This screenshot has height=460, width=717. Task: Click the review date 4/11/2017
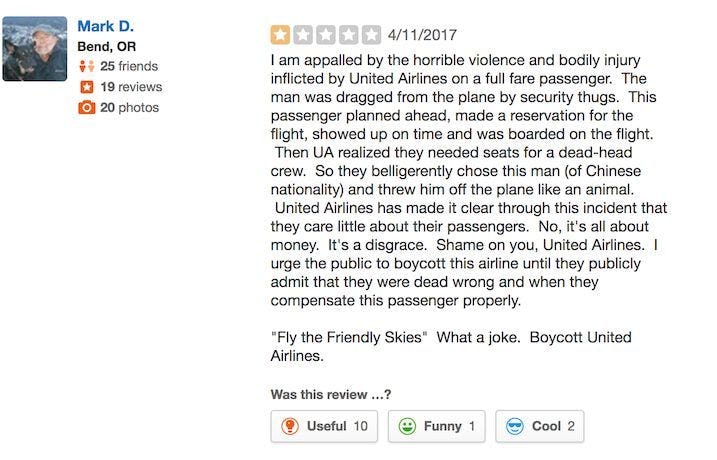coord(422,35)
